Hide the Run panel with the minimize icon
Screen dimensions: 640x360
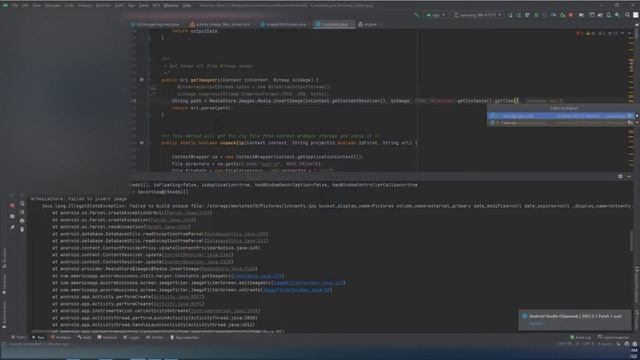pyautogui.click(x=629, y=176)
